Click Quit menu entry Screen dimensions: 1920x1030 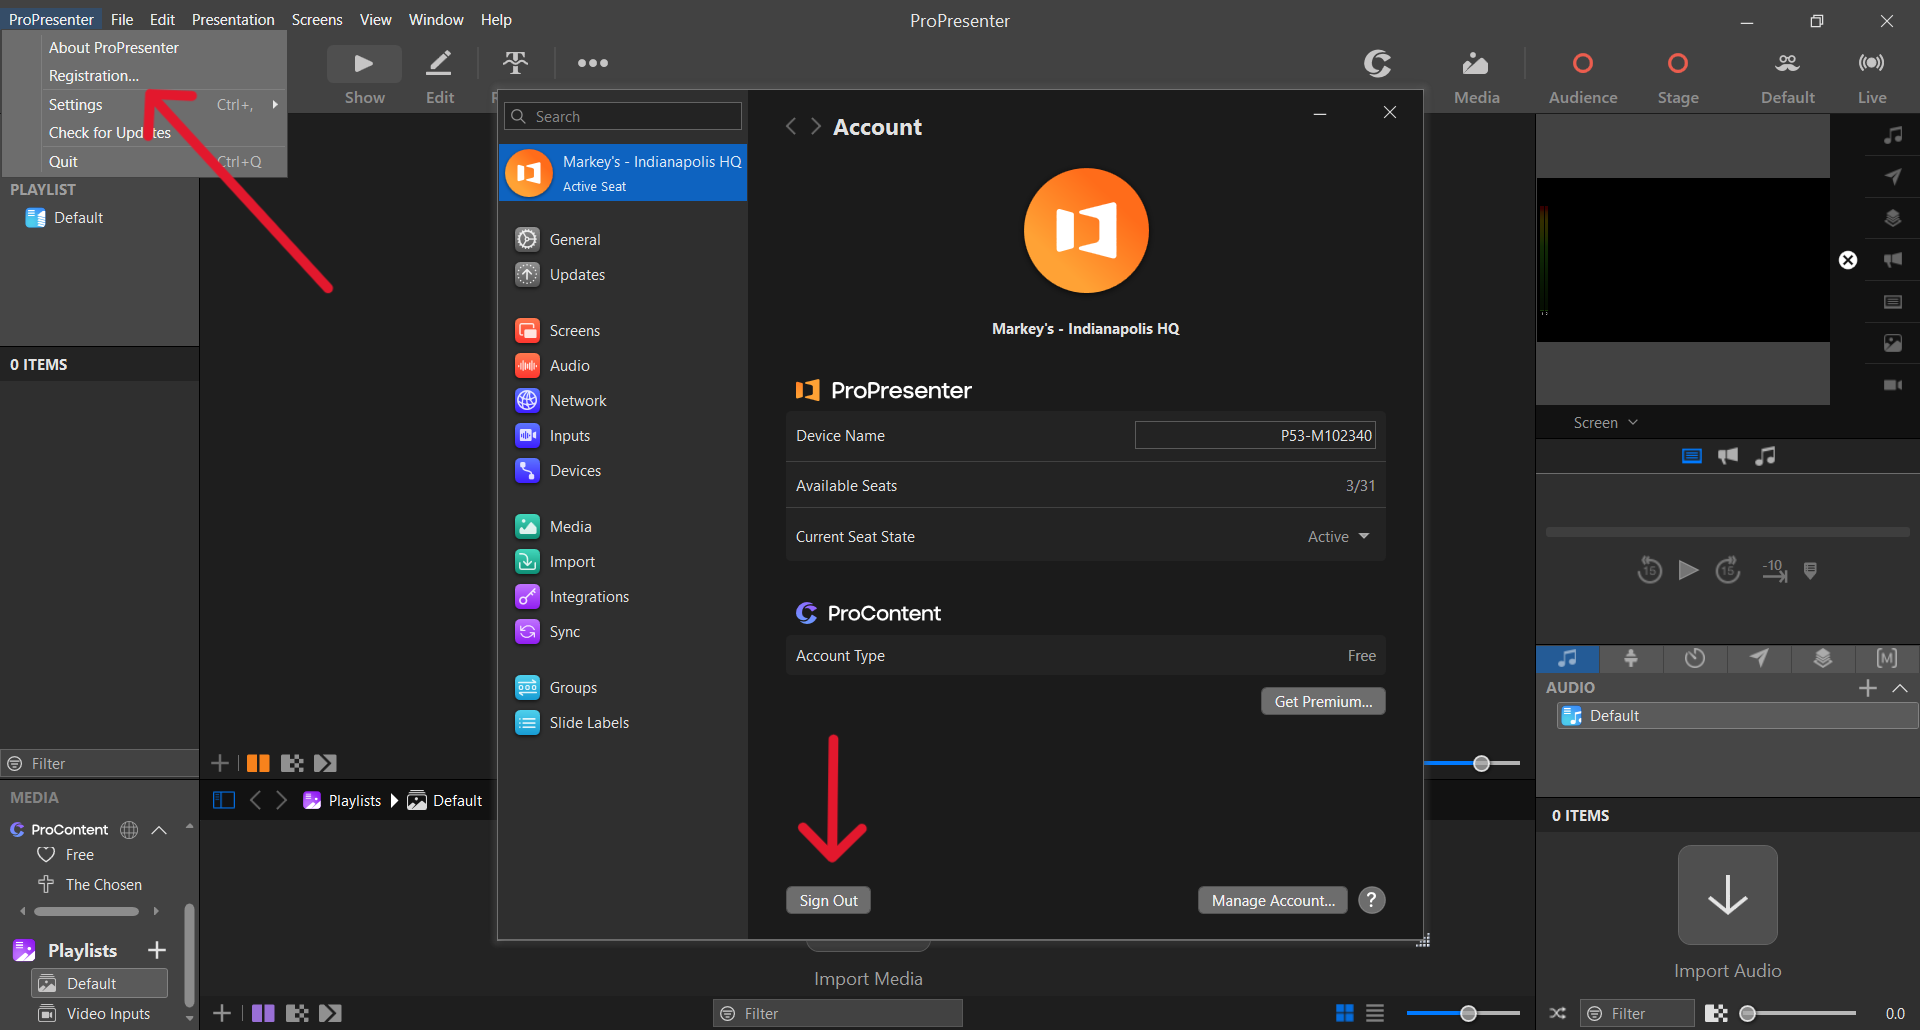tap(63, 162)
